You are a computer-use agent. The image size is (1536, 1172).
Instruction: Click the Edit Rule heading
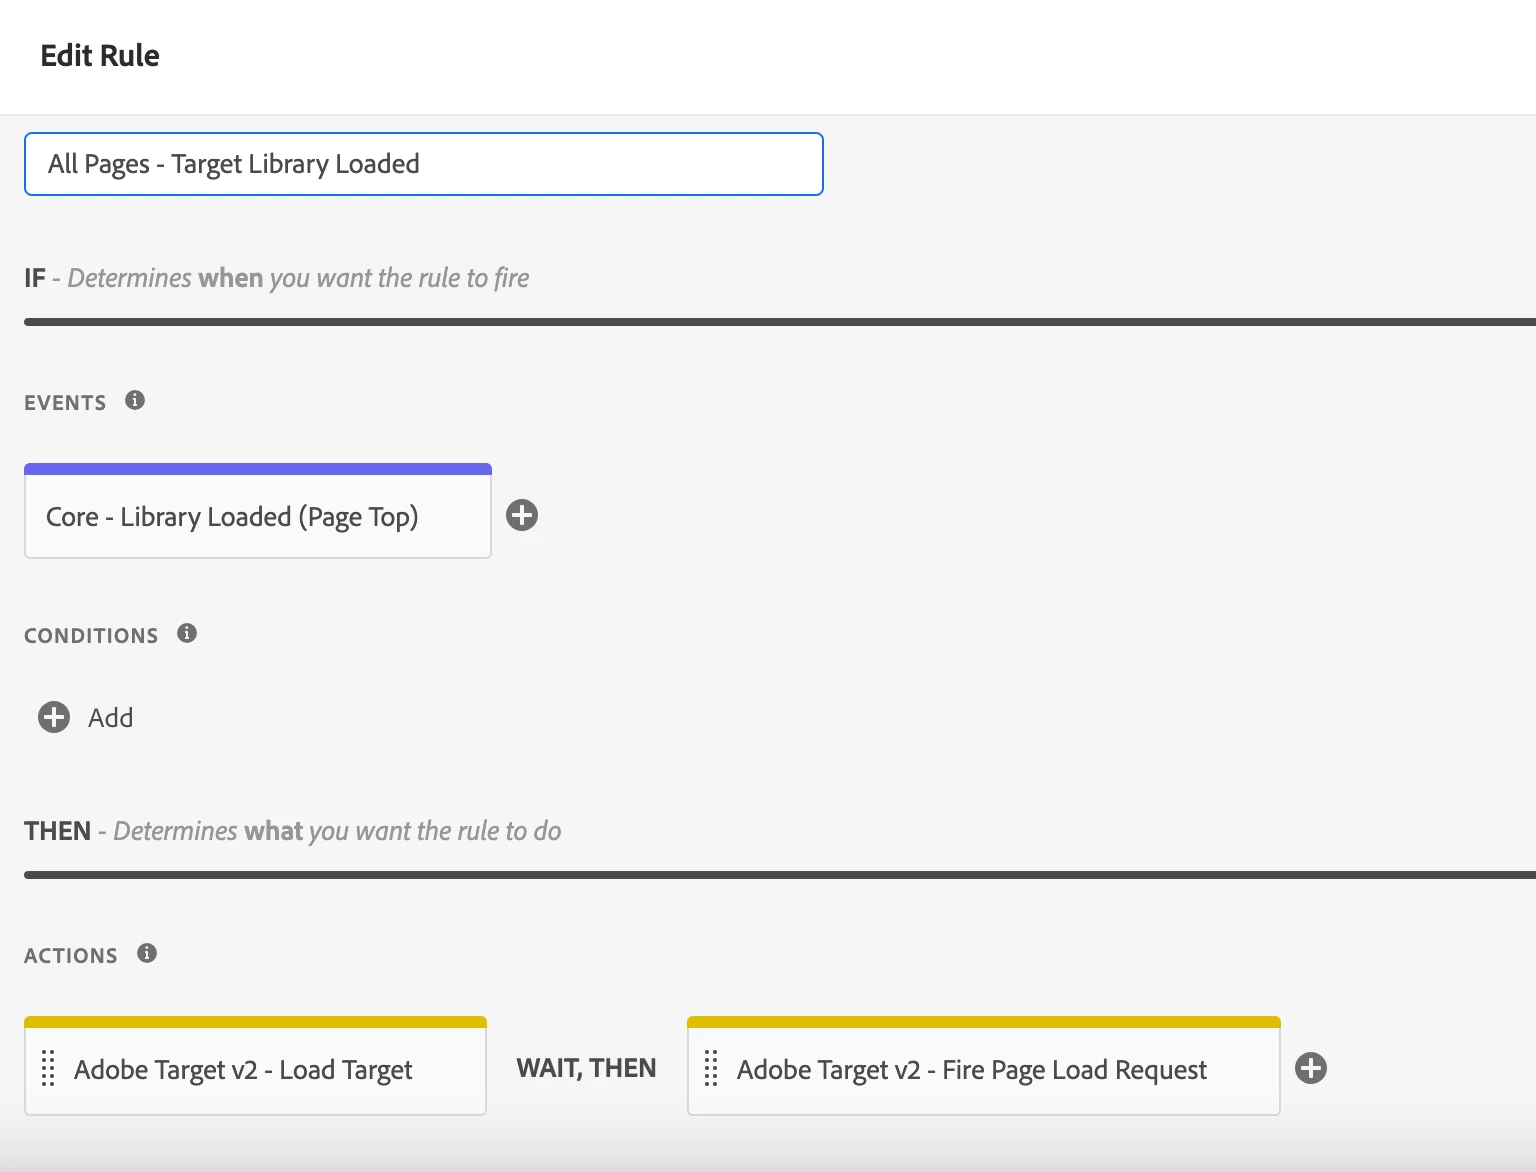tap(100, 56)
